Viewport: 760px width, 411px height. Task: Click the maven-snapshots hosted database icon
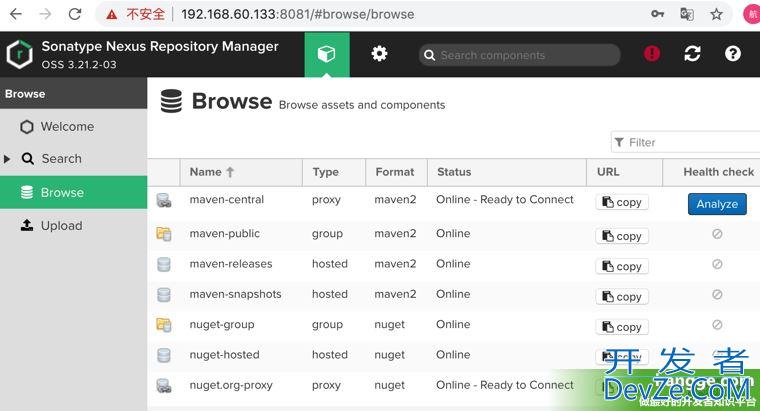pyautogui.click(x=164, y=295)
